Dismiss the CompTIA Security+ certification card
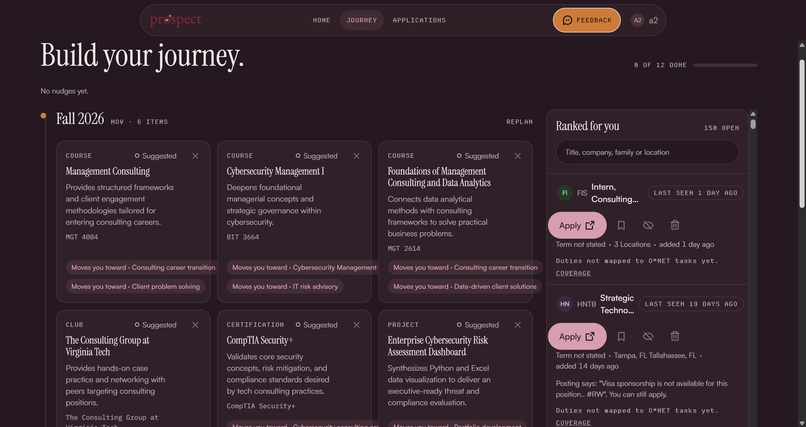 (x=356, y=325)
